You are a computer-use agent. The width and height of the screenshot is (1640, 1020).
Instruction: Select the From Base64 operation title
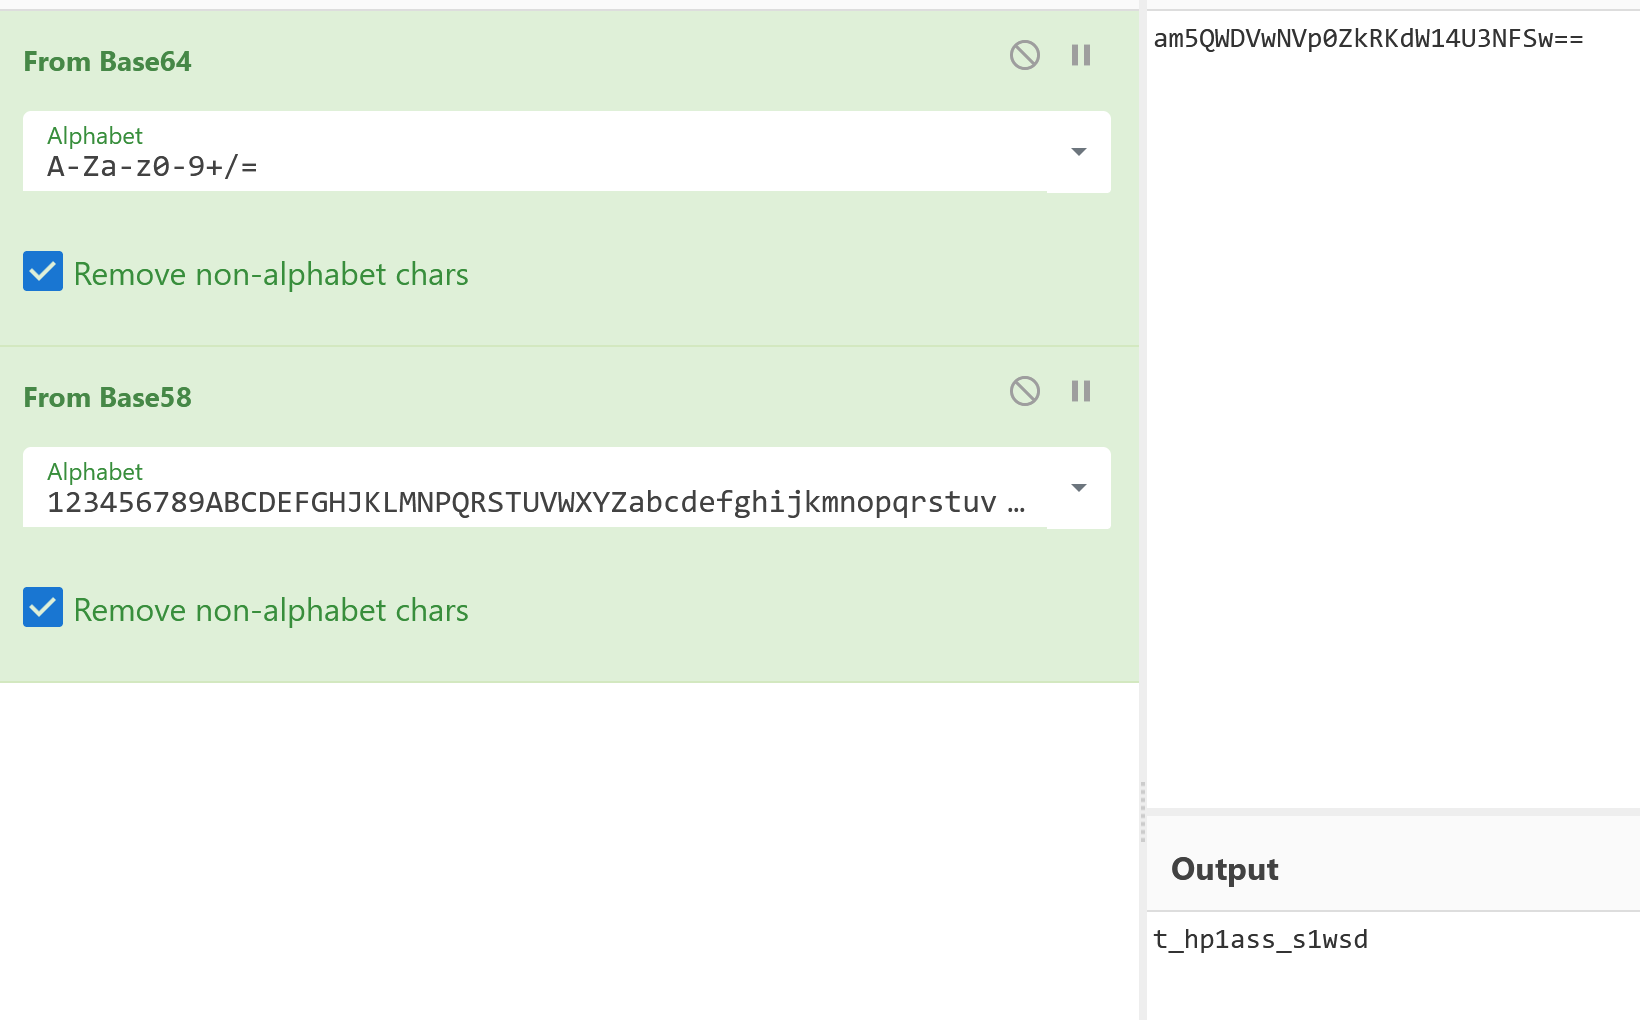(107, 62)
